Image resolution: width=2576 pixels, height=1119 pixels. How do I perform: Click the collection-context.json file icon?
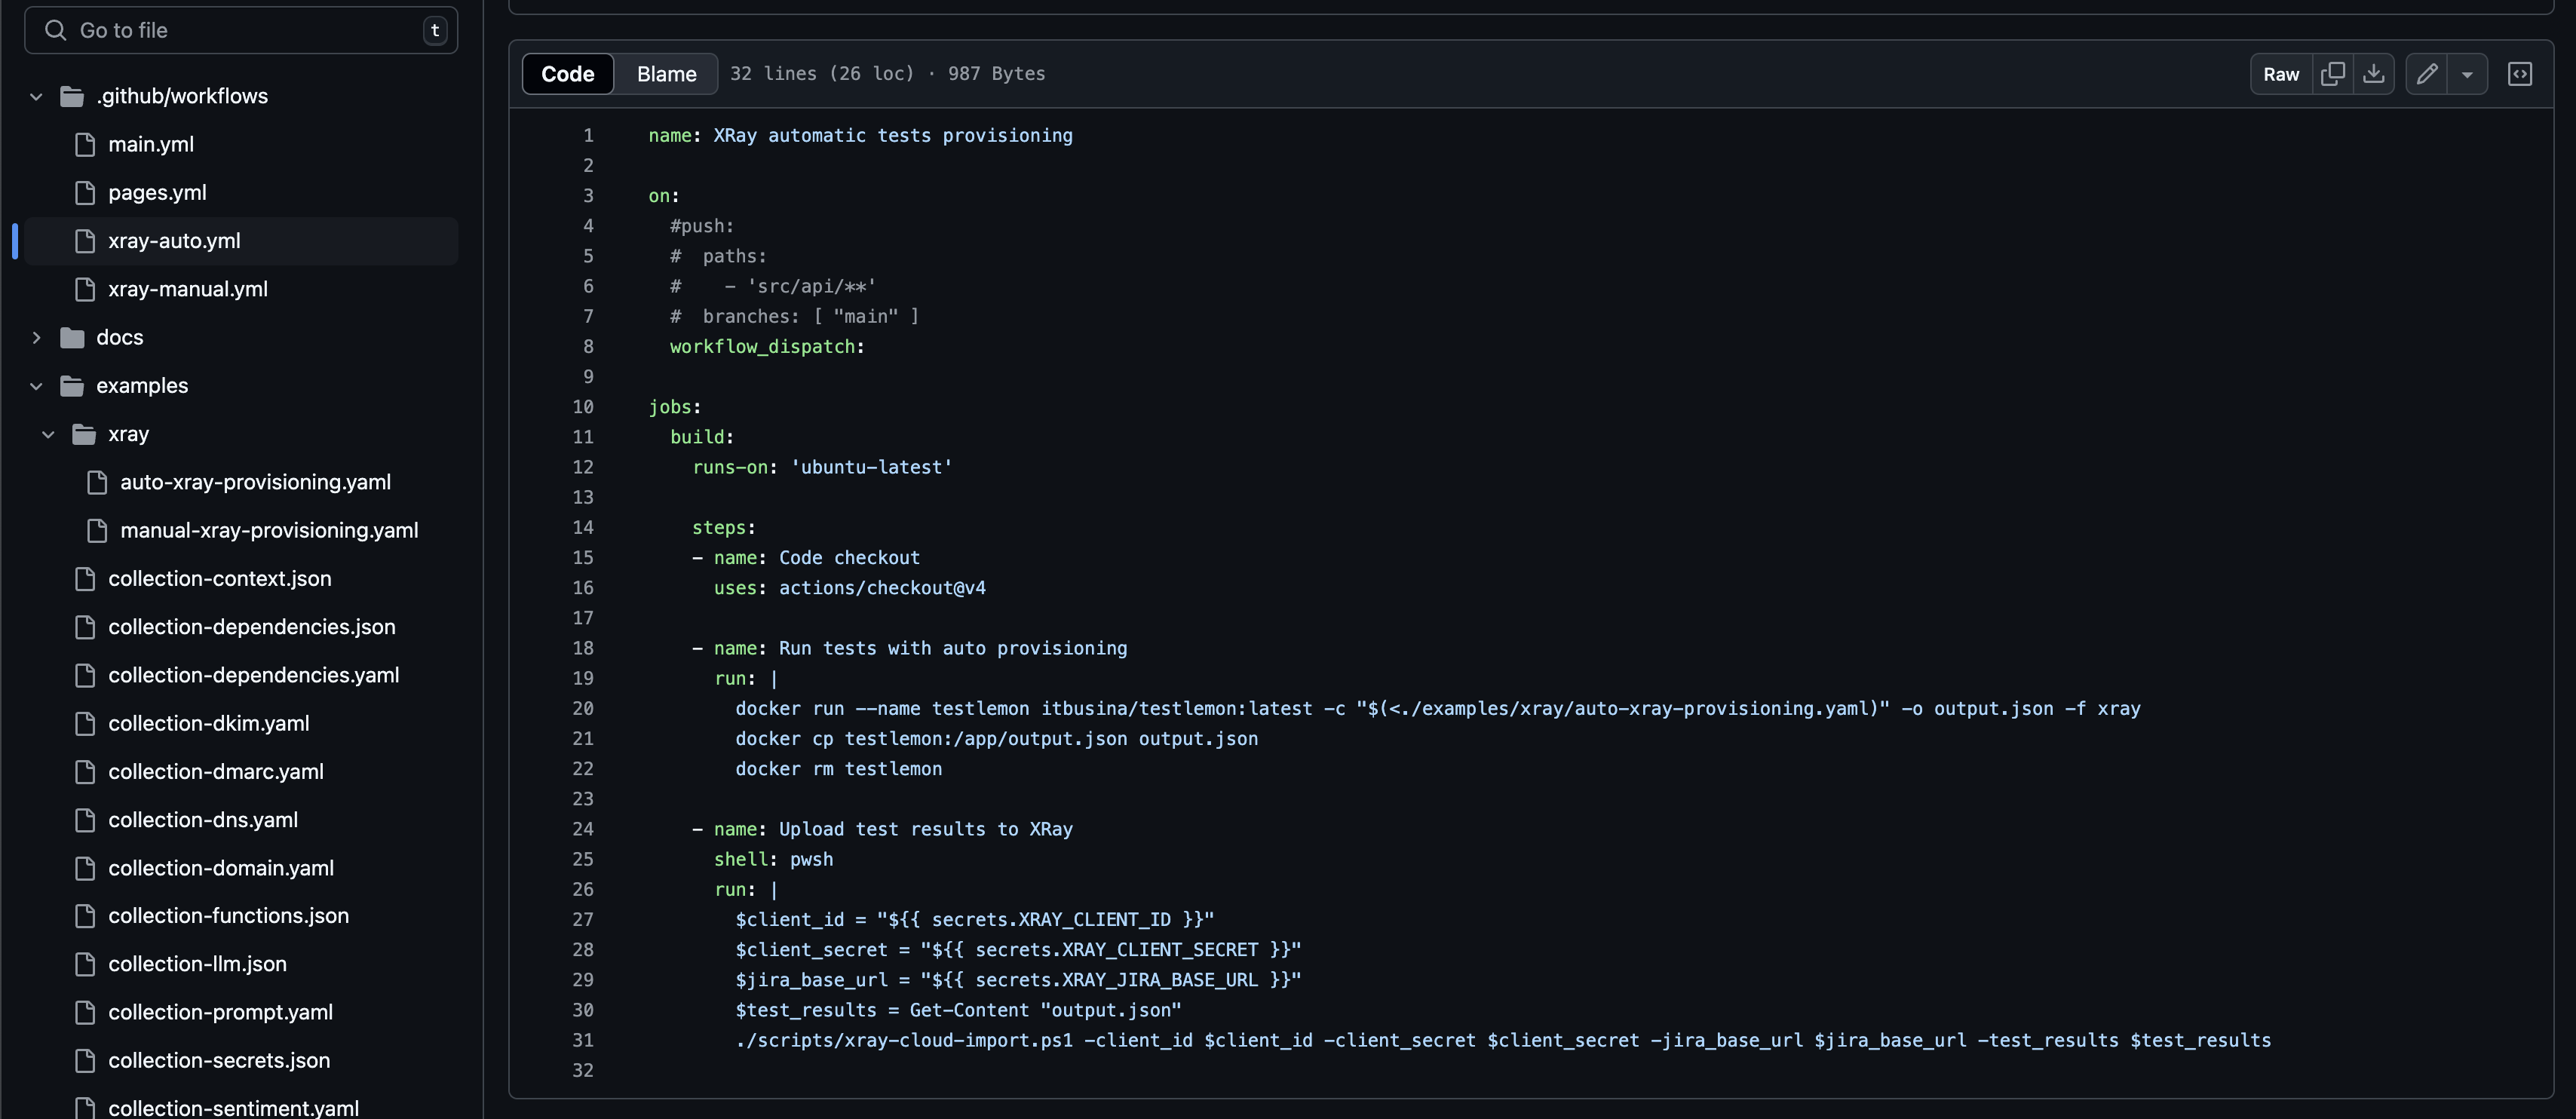(x=85, y=578)
